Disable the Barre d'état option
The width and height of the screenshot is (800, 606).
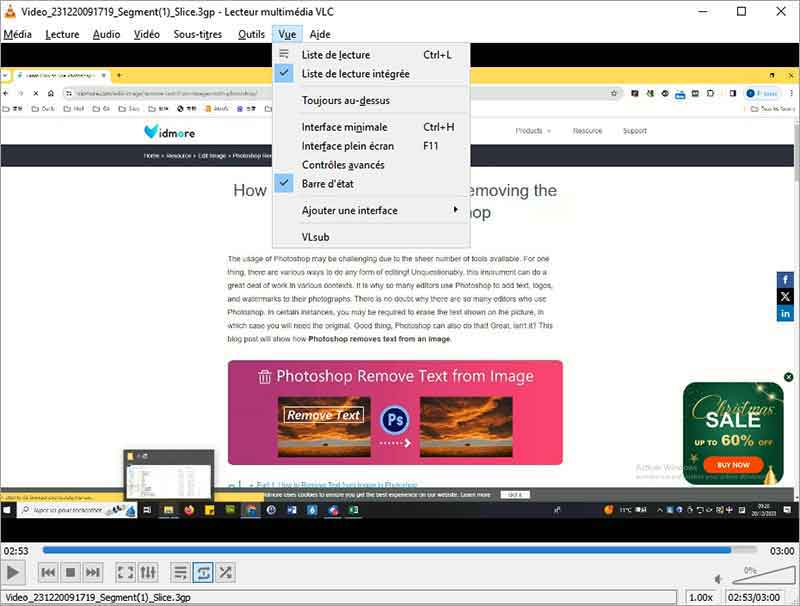pyautogui.click(x=327, y=184)
